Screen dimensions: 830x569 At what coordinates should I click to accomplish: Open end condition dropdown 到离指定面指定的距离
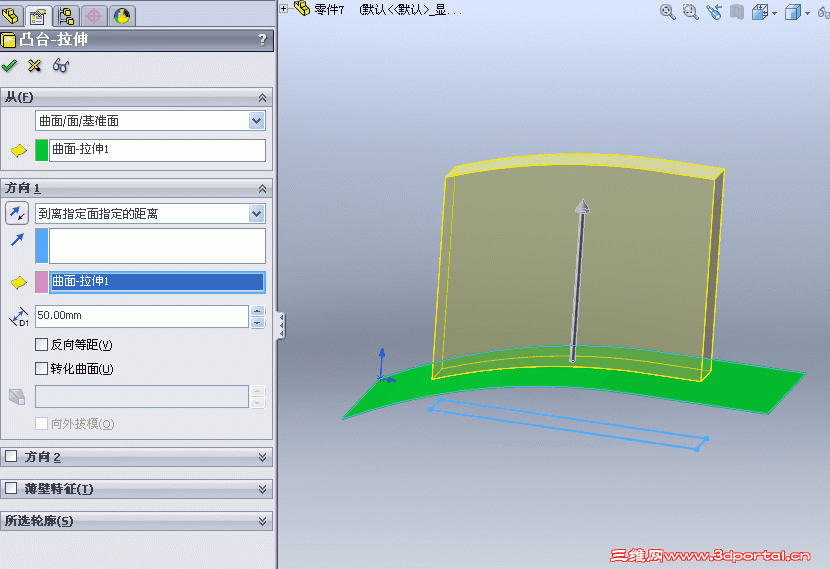pos(256,213)
